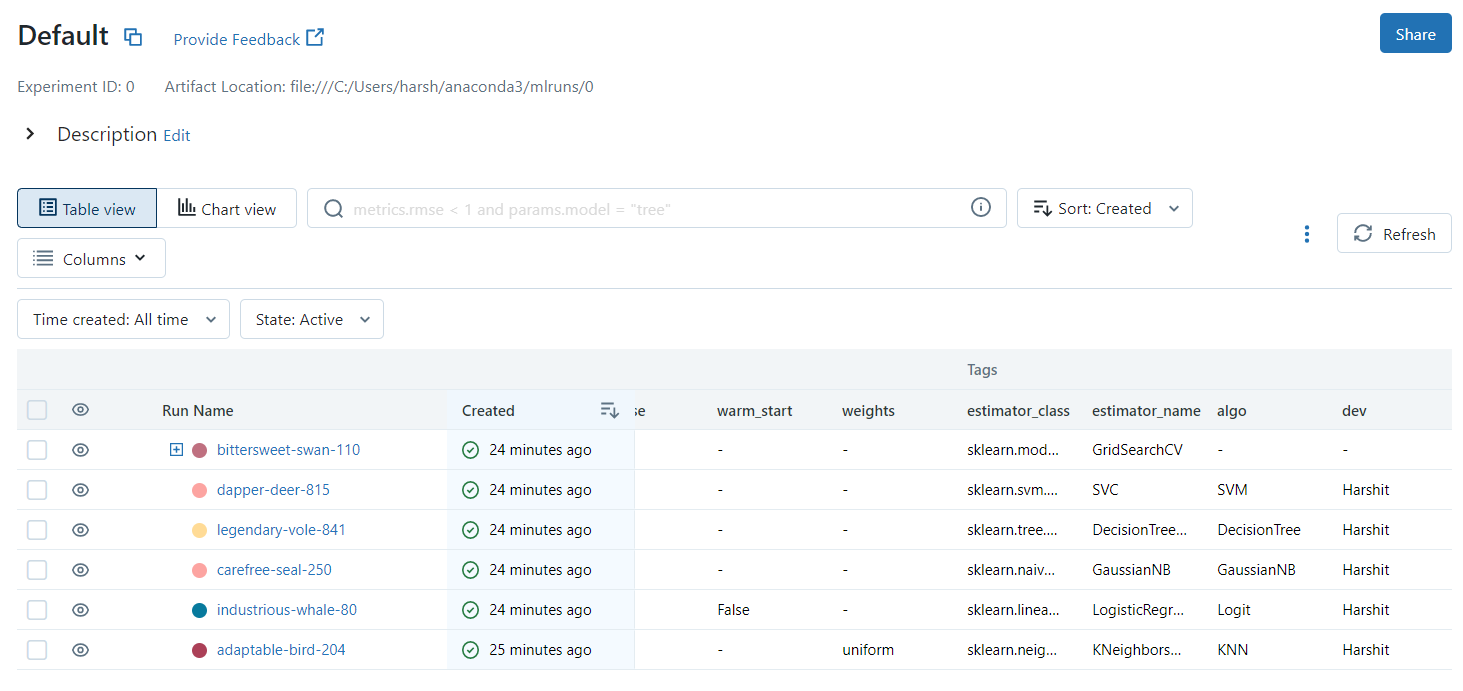The width and height of the screenshot is (1463, 691).
Task: Click the Columns list icon
Action: tap(42, 257)
